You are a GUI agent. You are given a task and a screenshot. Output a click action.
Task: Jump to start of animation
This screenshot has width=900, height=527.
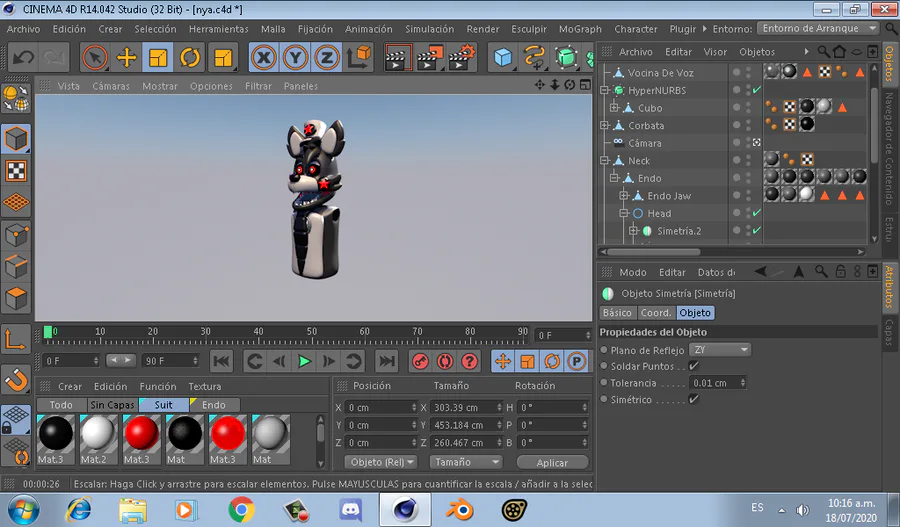[x=222, y=361]
